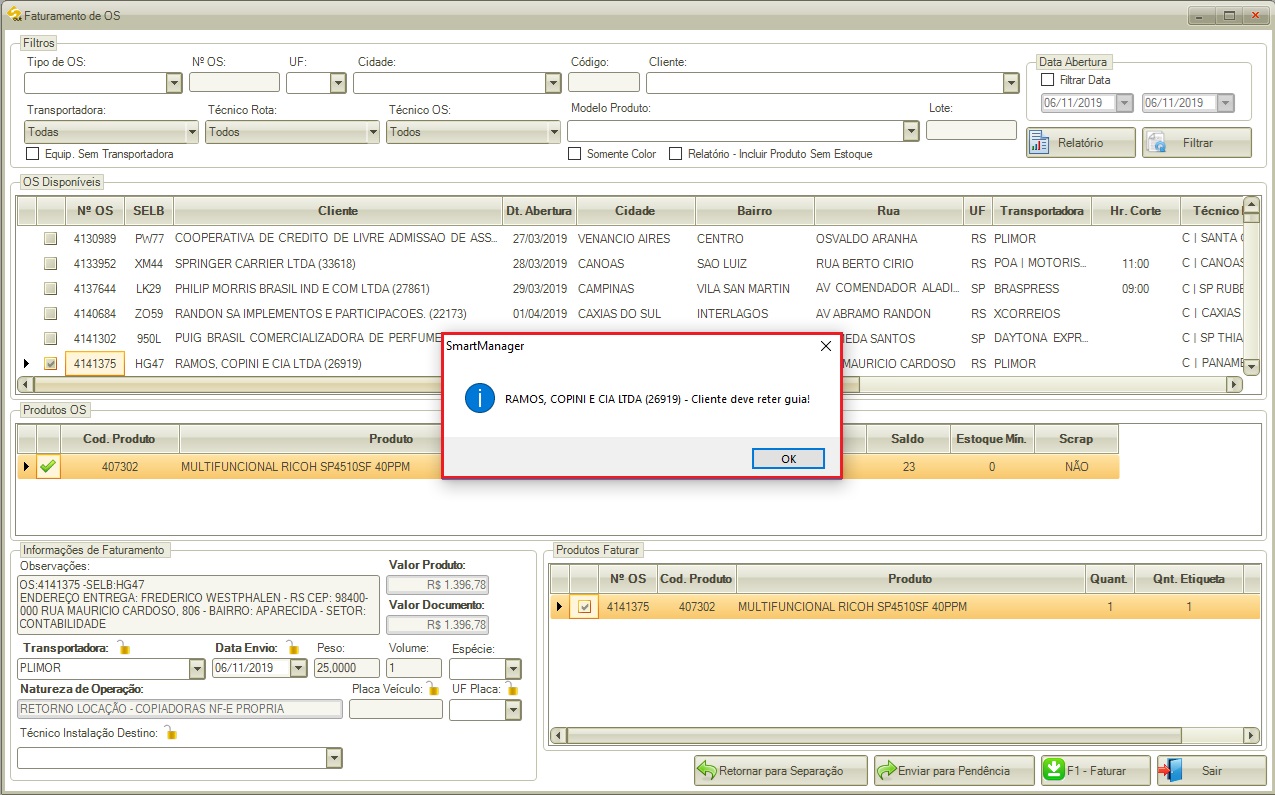Image resolution: width=1275 pixels, height=795 pixels.
Task: Toggle the Filtrar Data checkbox
Action: click(x=1048, y=80)
